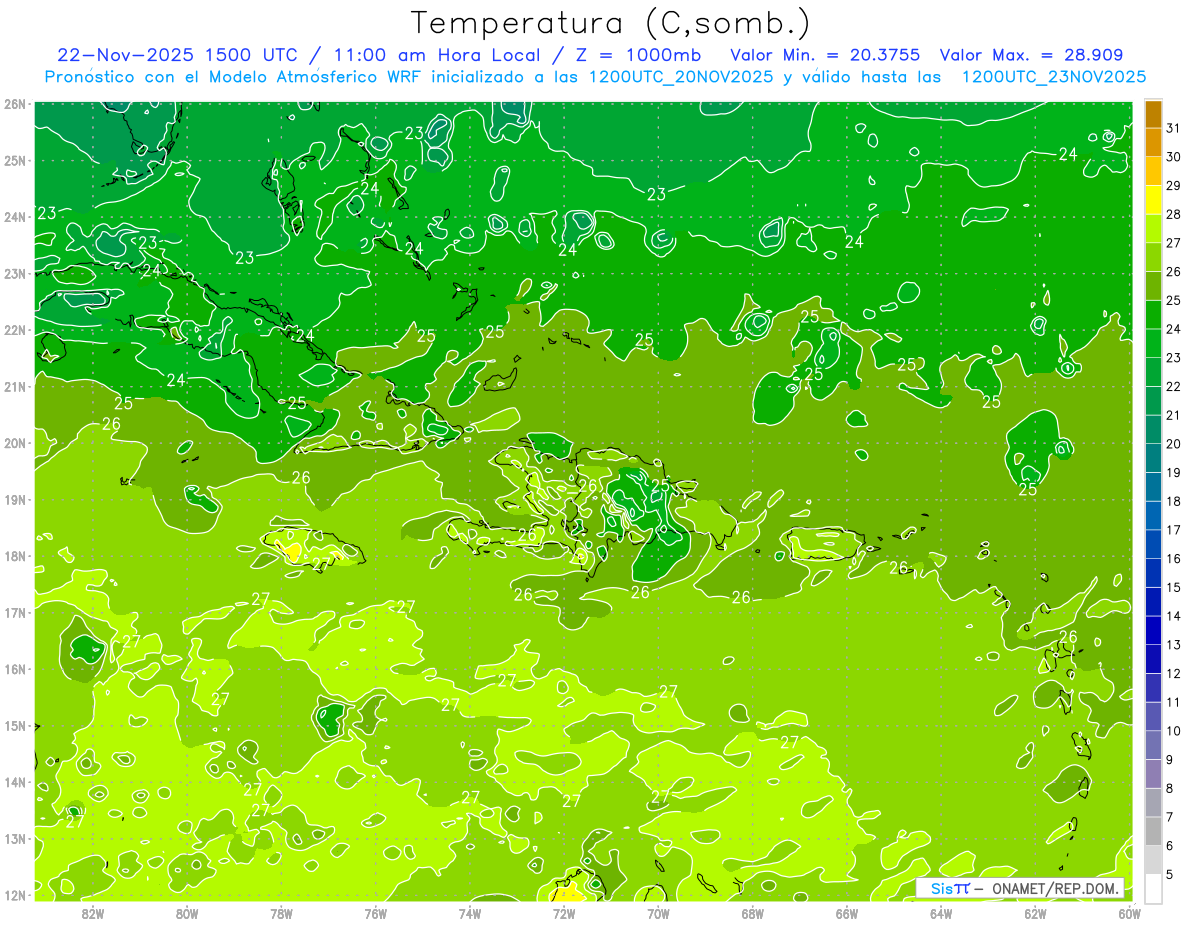Click the "21N" latitude tick label

(x=16, y=386)
